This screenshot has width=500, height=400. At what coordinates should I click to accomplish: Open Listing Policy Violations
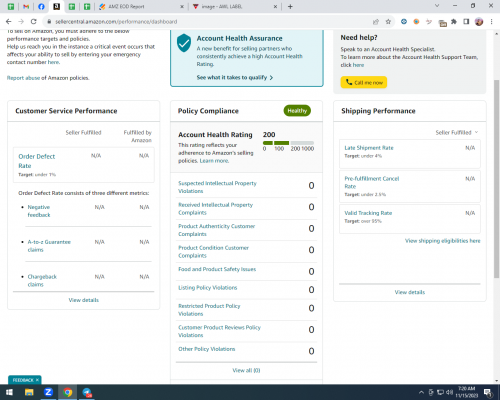click(x=208, y=288)
